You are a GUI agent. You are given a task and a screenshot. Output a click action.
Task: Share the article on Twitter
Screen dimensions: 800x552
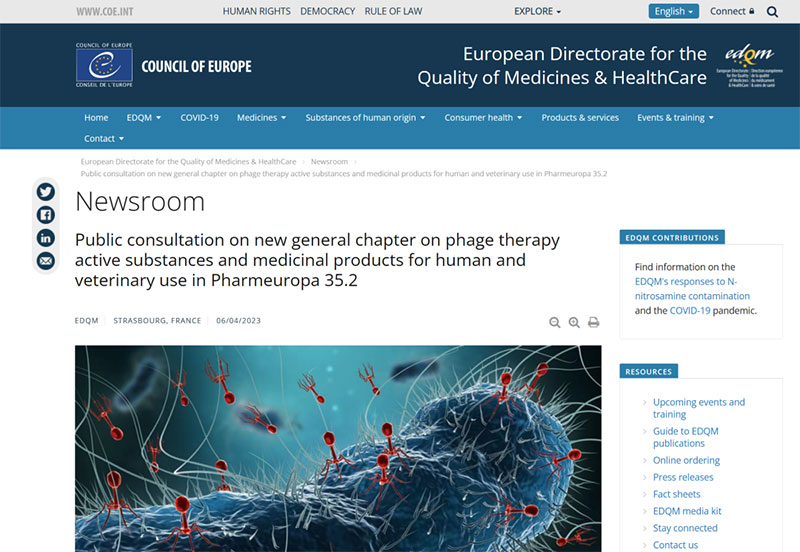tap(45, 192)
